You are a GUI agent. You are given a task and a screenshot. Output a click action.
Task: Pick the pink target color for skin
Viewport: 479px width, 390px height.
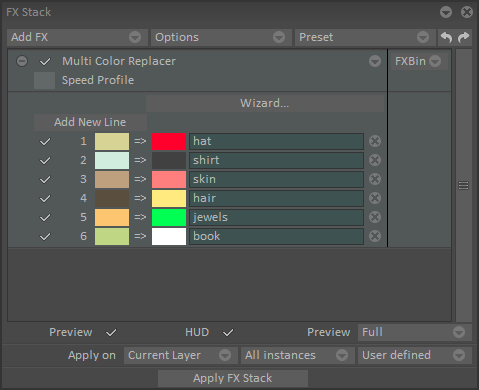169,179
